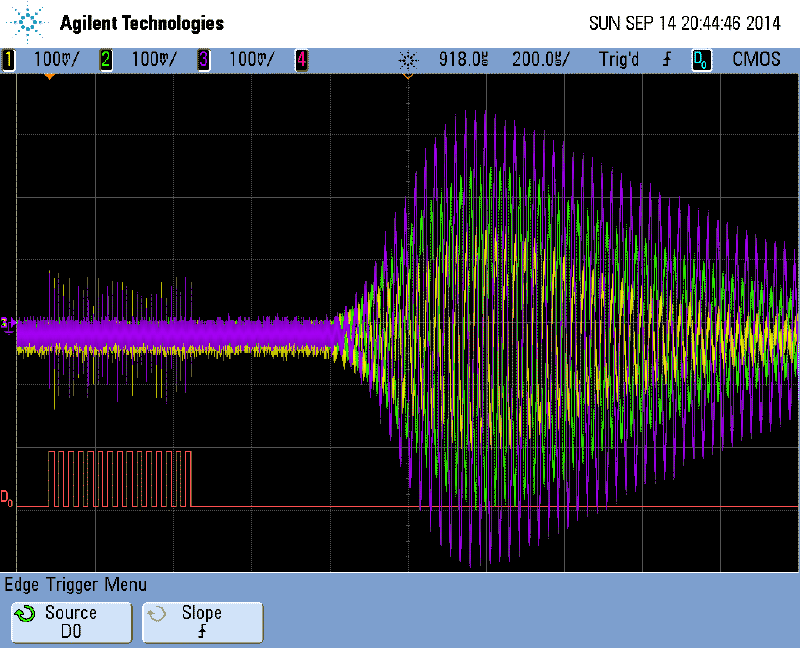800x648 pixels.
Task: Click the D0 digital trigger source icon
Action: (x=703, y=60)
